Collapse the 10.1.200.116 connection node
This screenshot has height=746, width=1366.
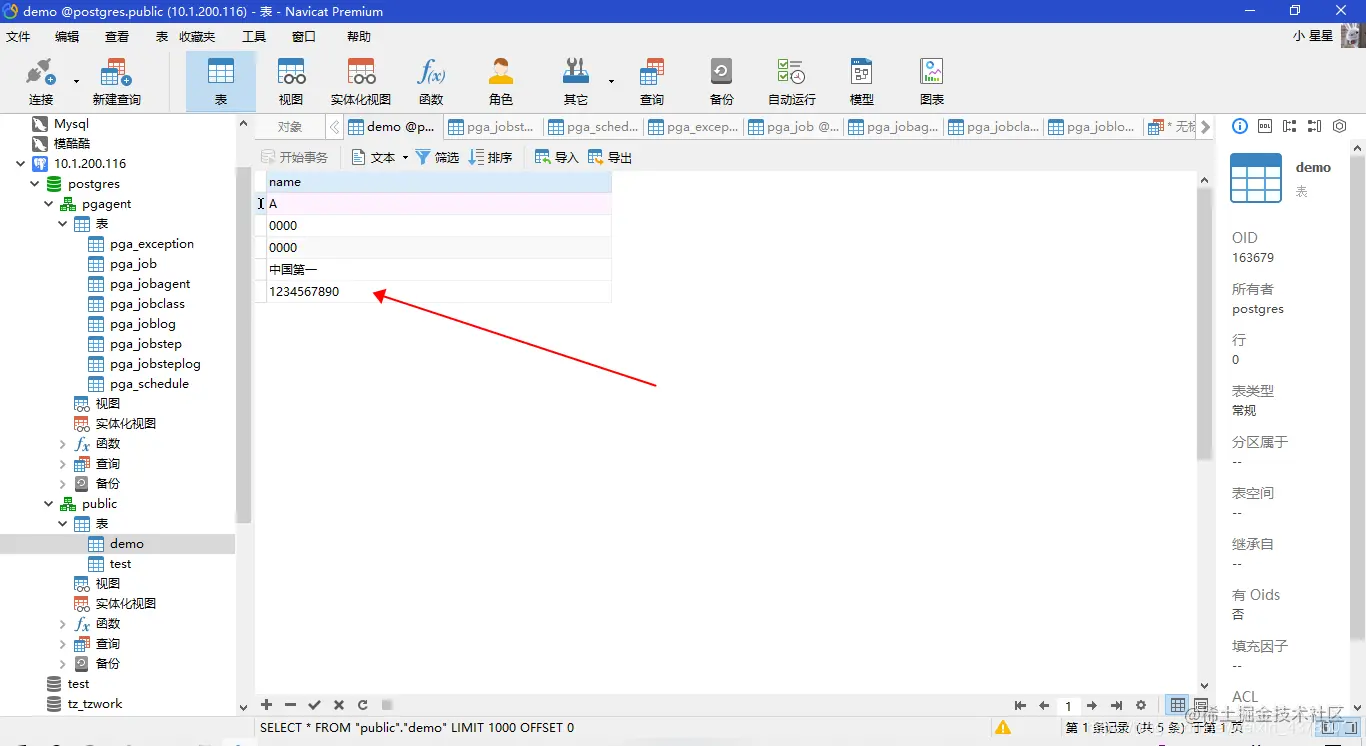21,164
